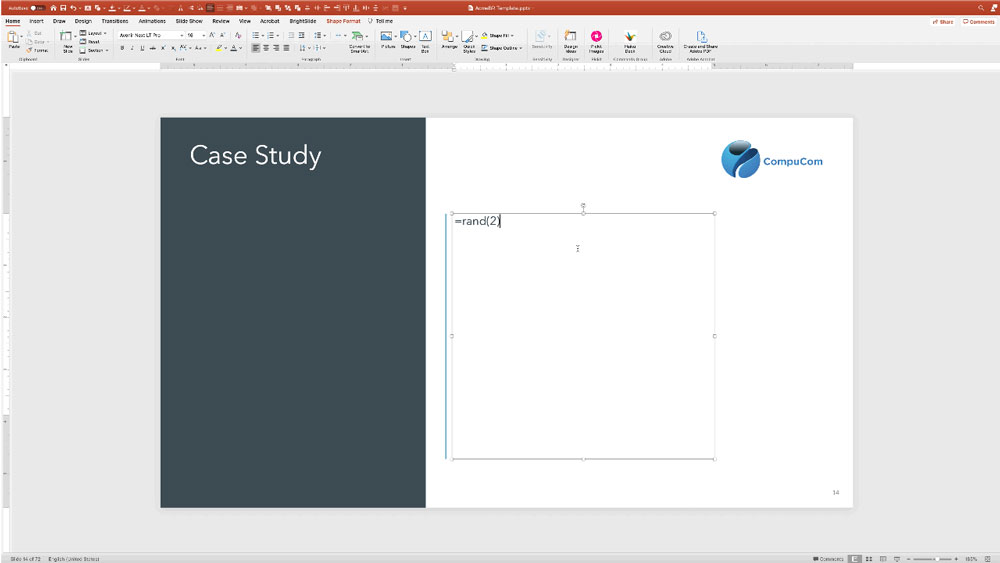Click the Creative Cloud icon
The width and height of the screenshot is (1000, 563).
pos(665,40)
